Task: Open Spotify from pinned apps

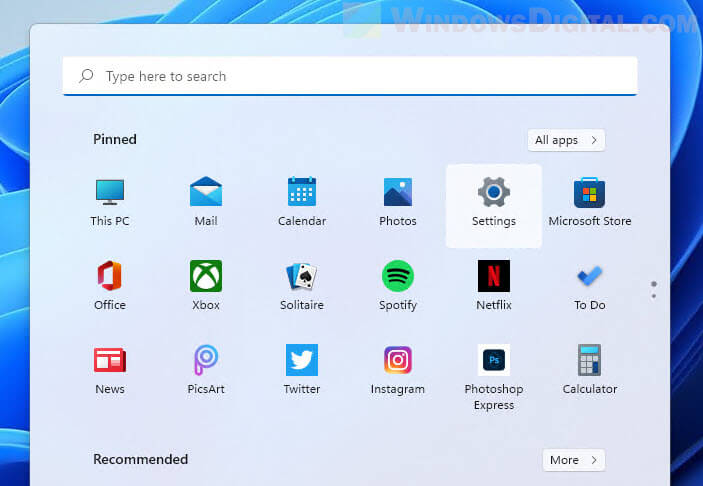Action: coord(398,285)
